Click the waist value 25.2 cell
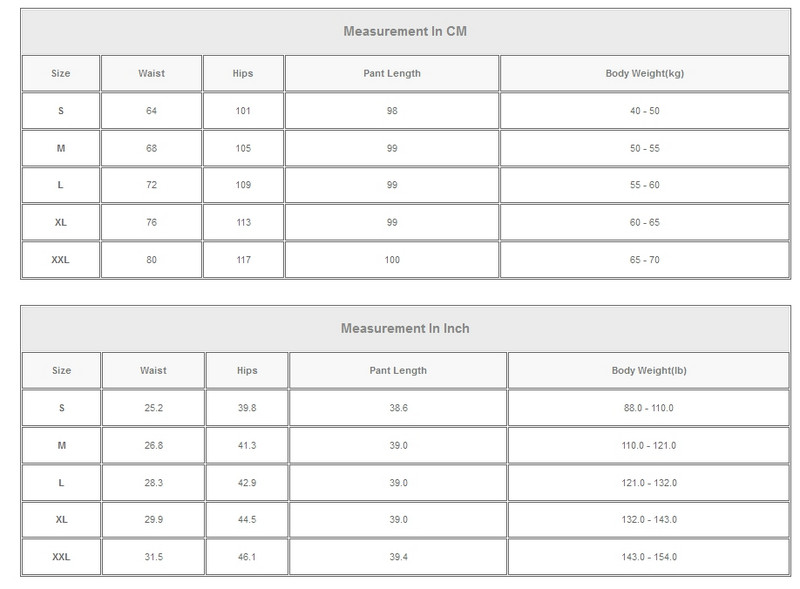The image size is (800, 589). pyautogui.click(x=153, y=408)
